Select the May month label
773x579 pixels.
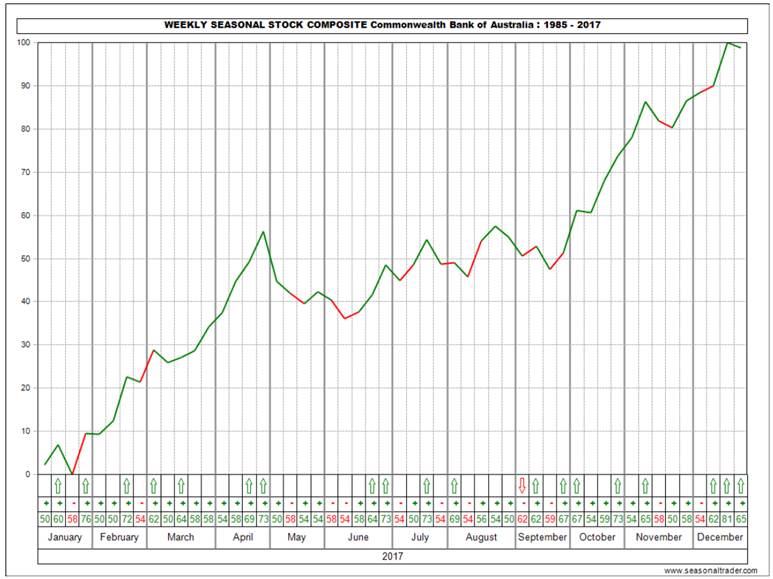click(x=296, y=537)
